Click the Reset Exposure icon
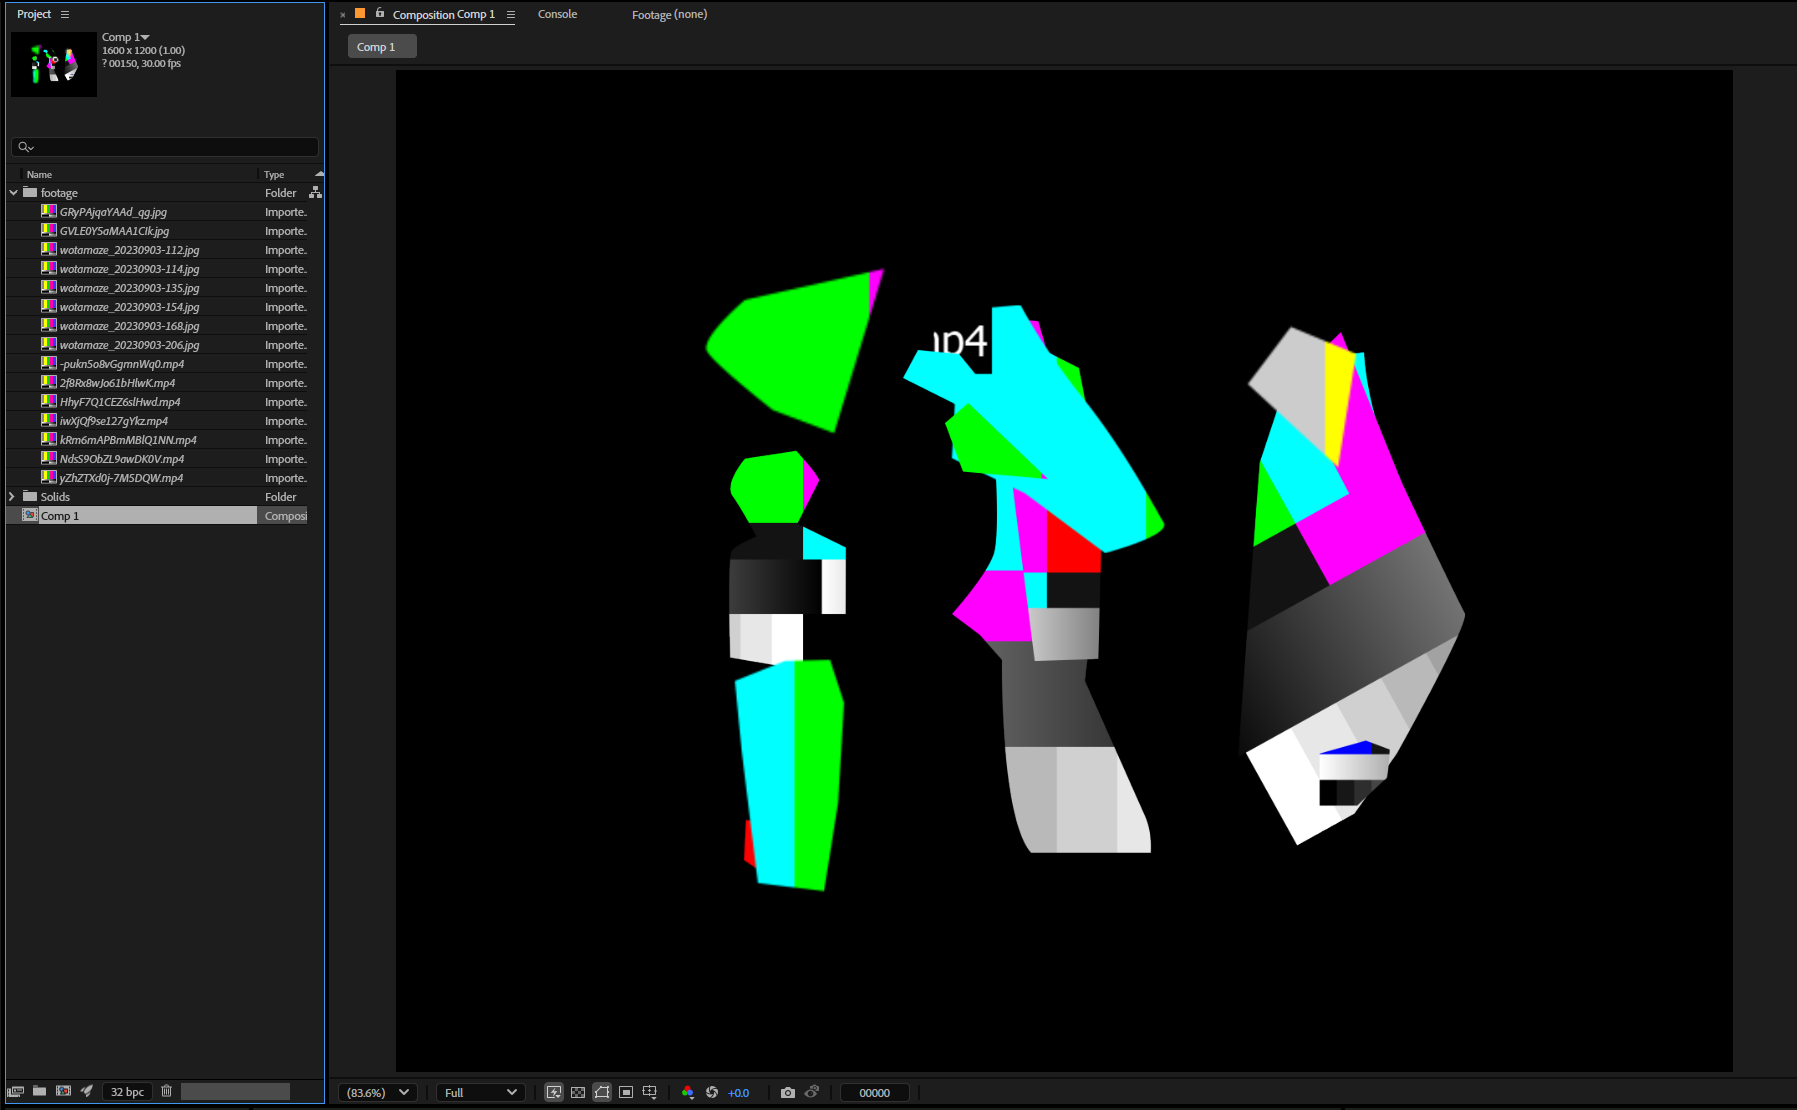 point(712,1092)
